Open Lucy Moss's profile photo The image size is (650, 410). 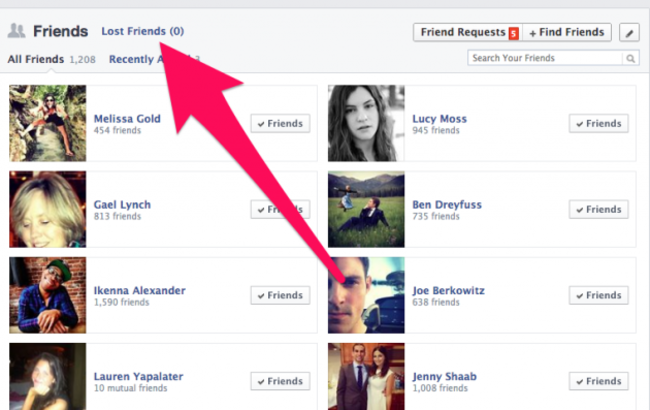[x=366, y=124]
